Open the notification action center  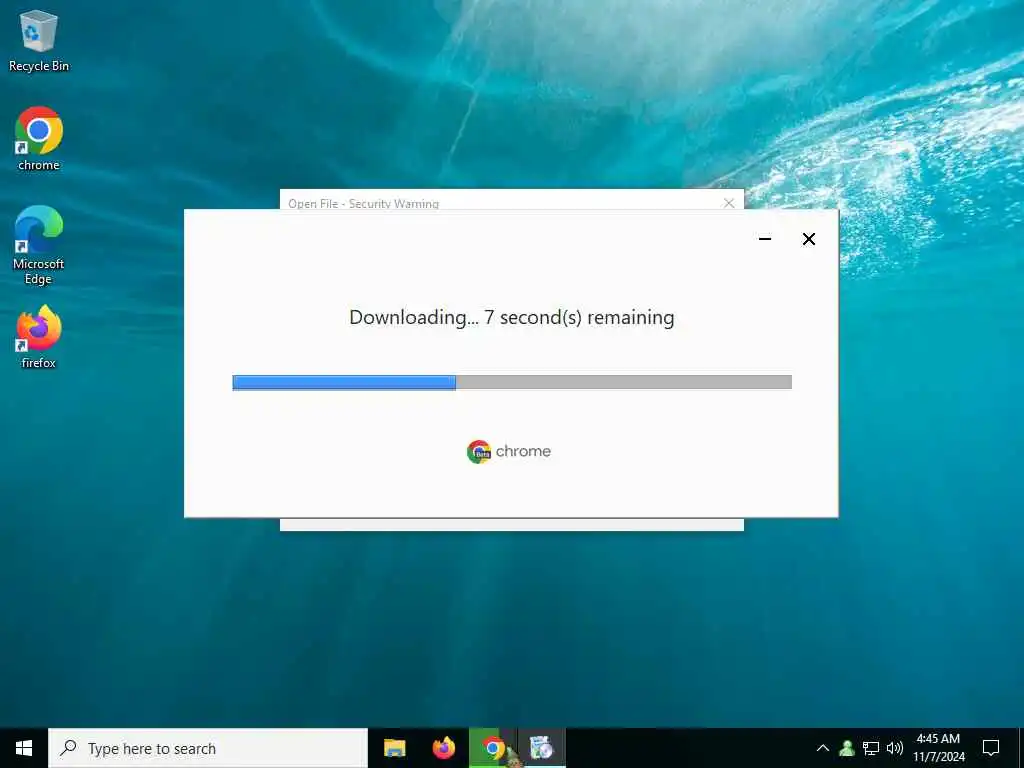click(991, 748)
